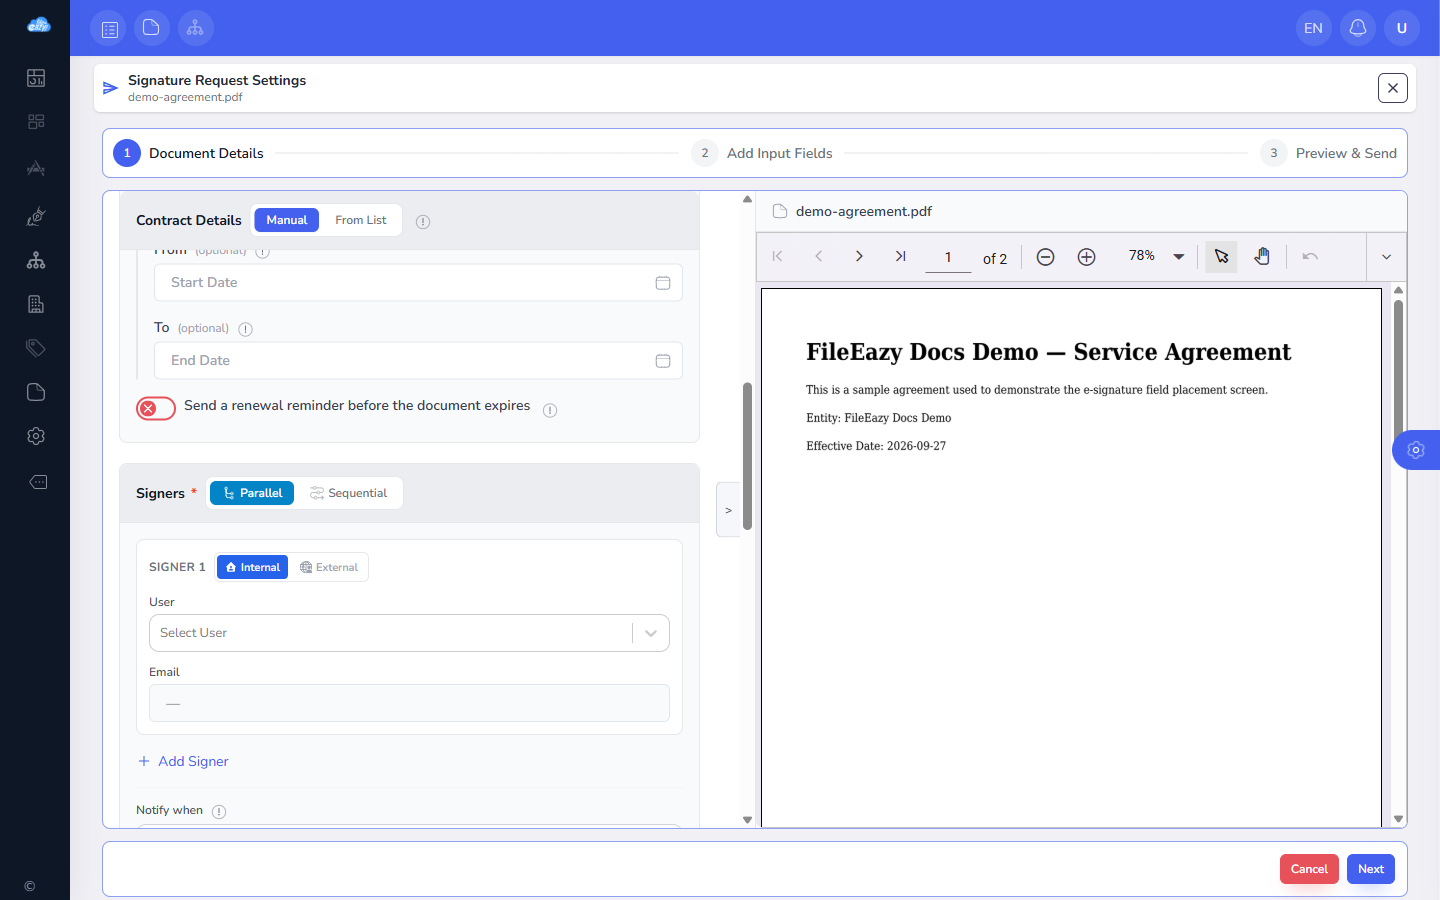Open the Start Date calendar picker

662,283
